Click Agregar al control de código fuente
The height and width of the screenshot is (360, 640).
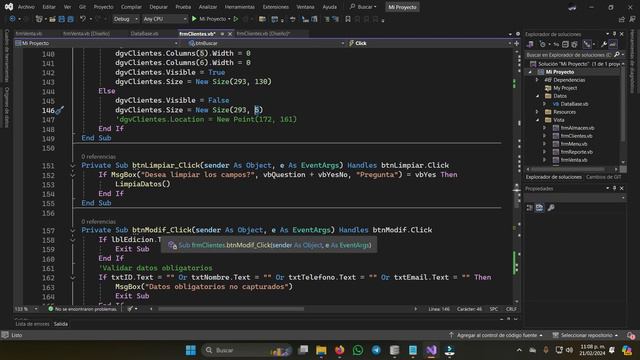pos(496,335)
